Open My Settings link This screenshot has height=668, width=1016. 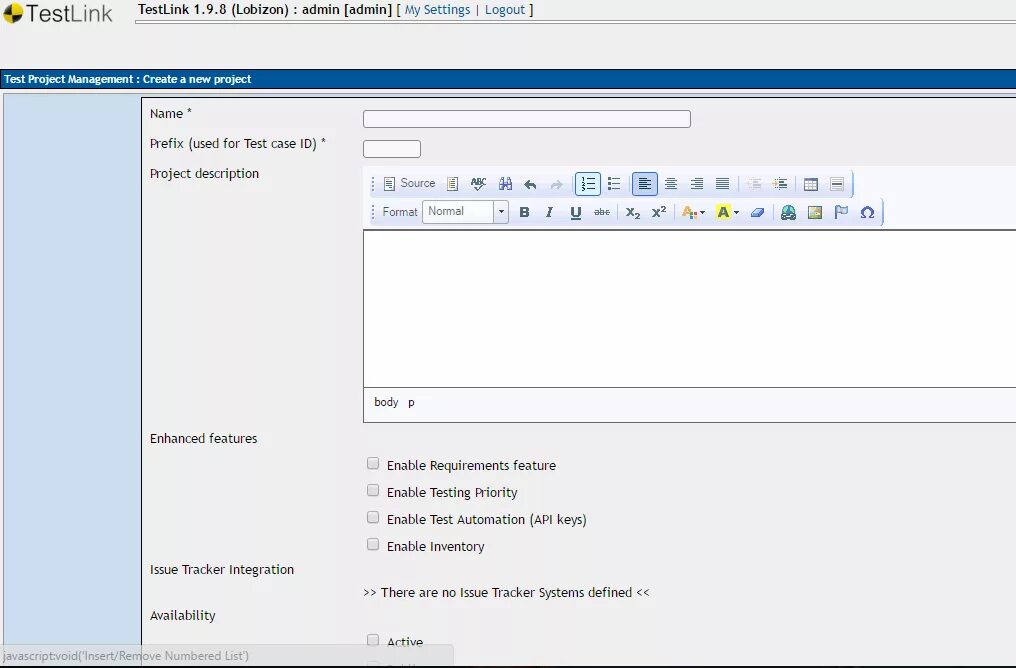tap(437, 10)
